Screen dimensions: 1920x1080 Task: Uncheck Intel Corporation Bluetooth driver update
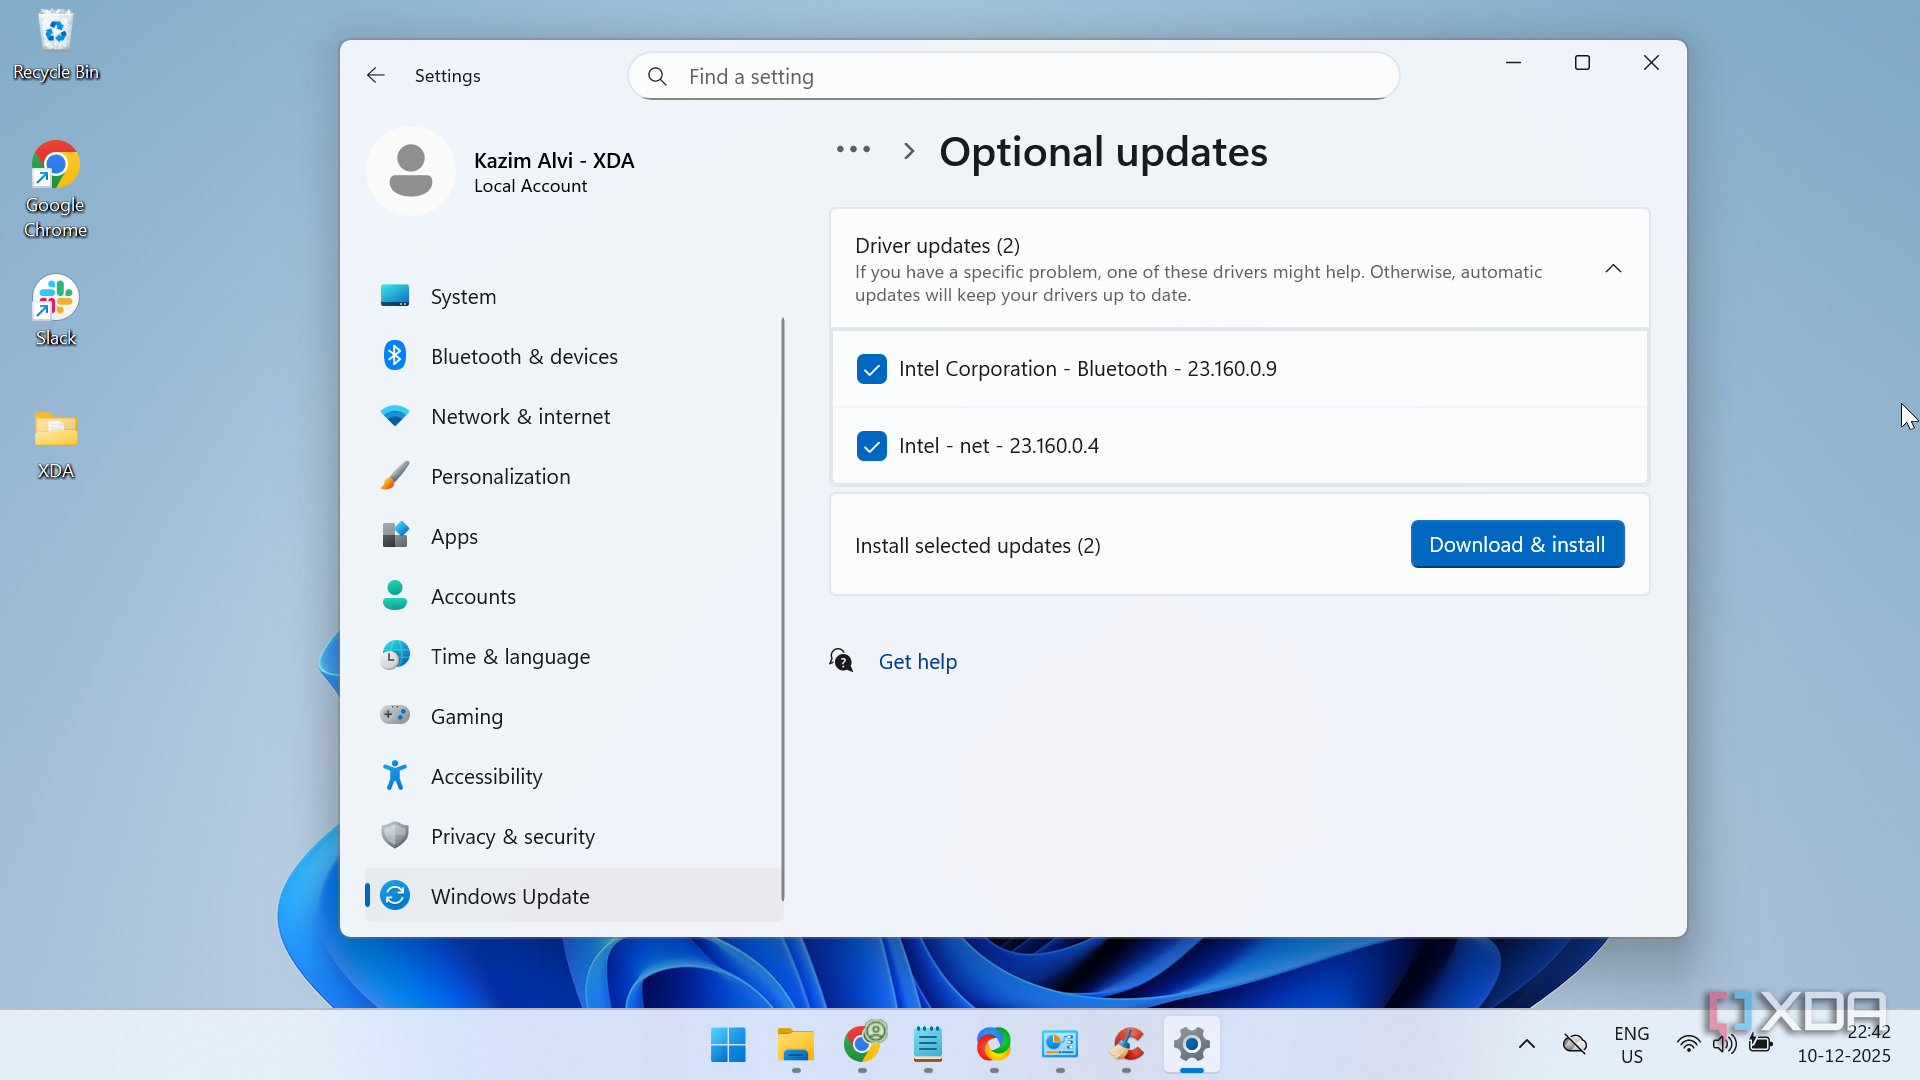(x=871, y=369)
